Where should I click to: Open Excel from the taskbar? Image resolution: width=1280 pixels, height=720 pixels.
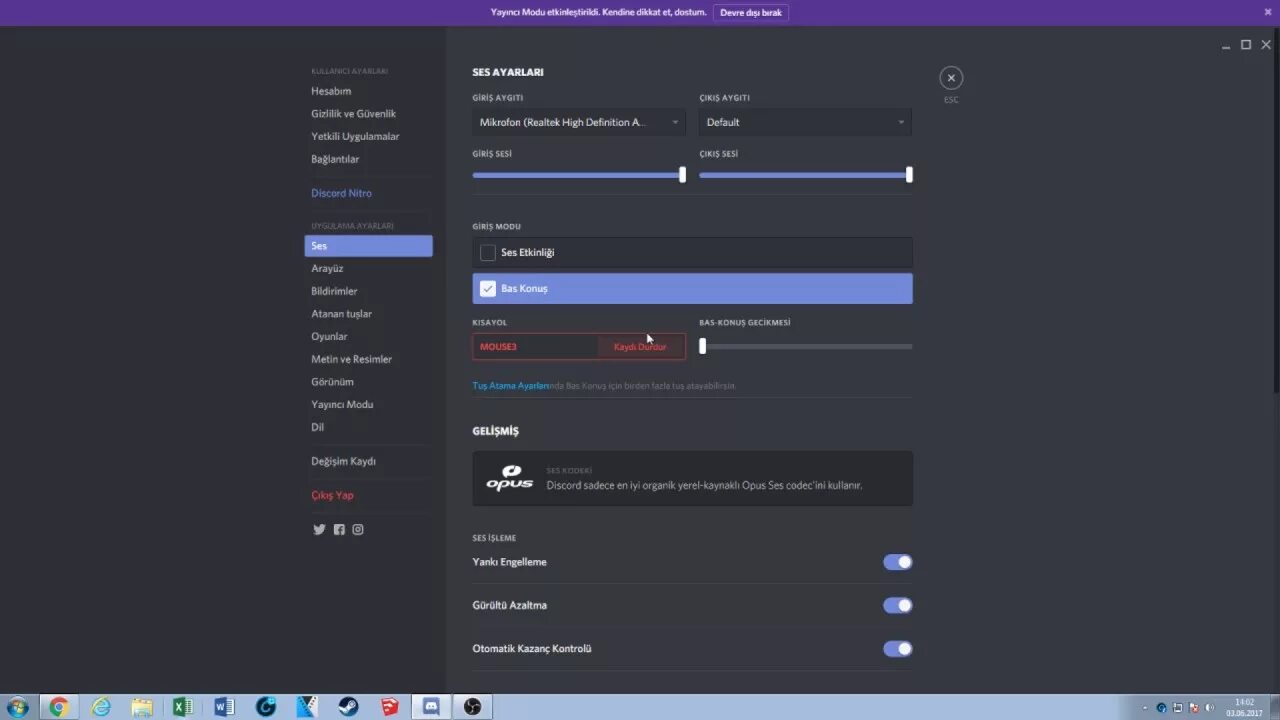pyautogui.click(x=183, y=707)
